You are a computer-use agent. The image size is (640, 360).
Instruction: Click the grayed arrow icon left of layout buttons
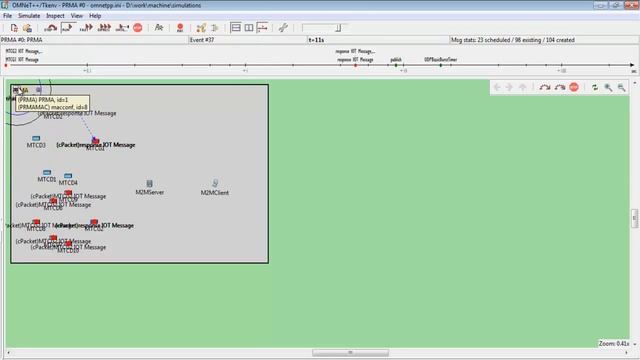click(x=215, y=28)
